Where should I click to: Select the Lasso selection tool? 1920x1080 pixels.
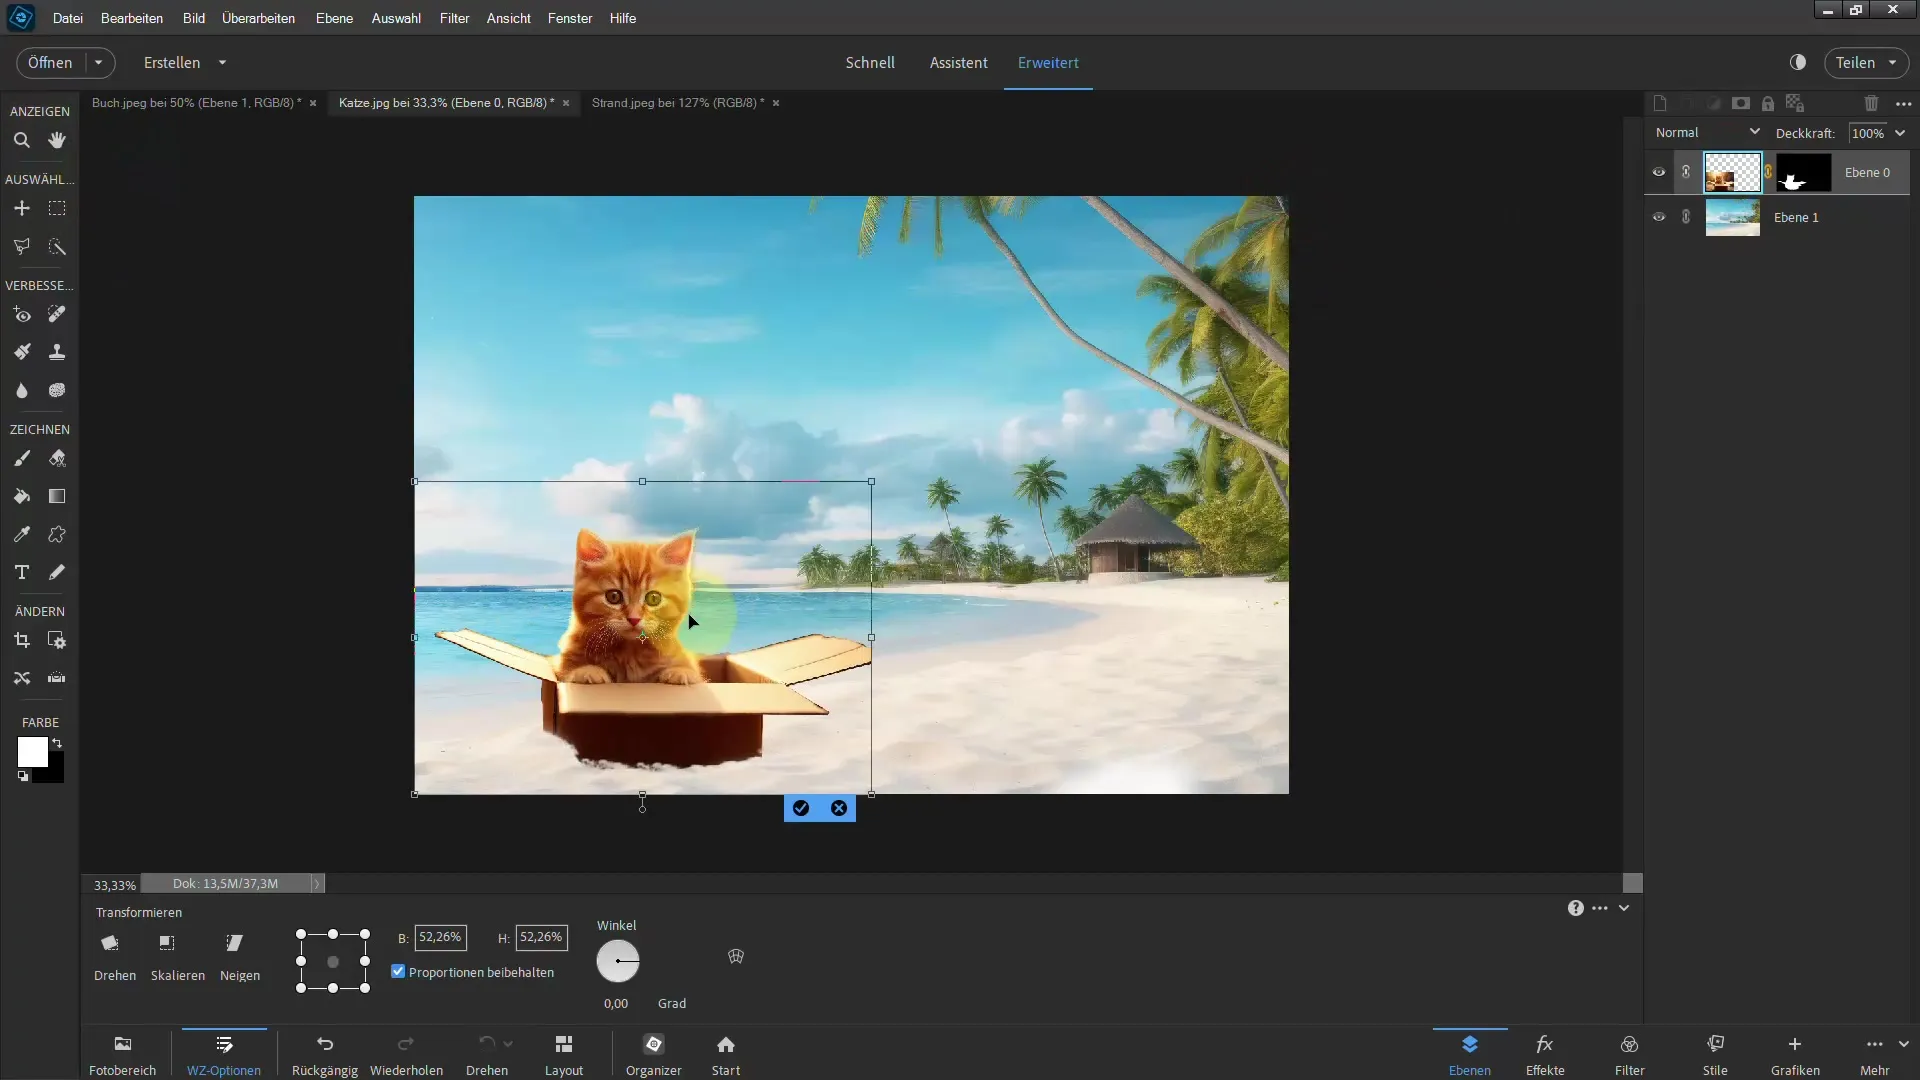[x=21, y=247]
